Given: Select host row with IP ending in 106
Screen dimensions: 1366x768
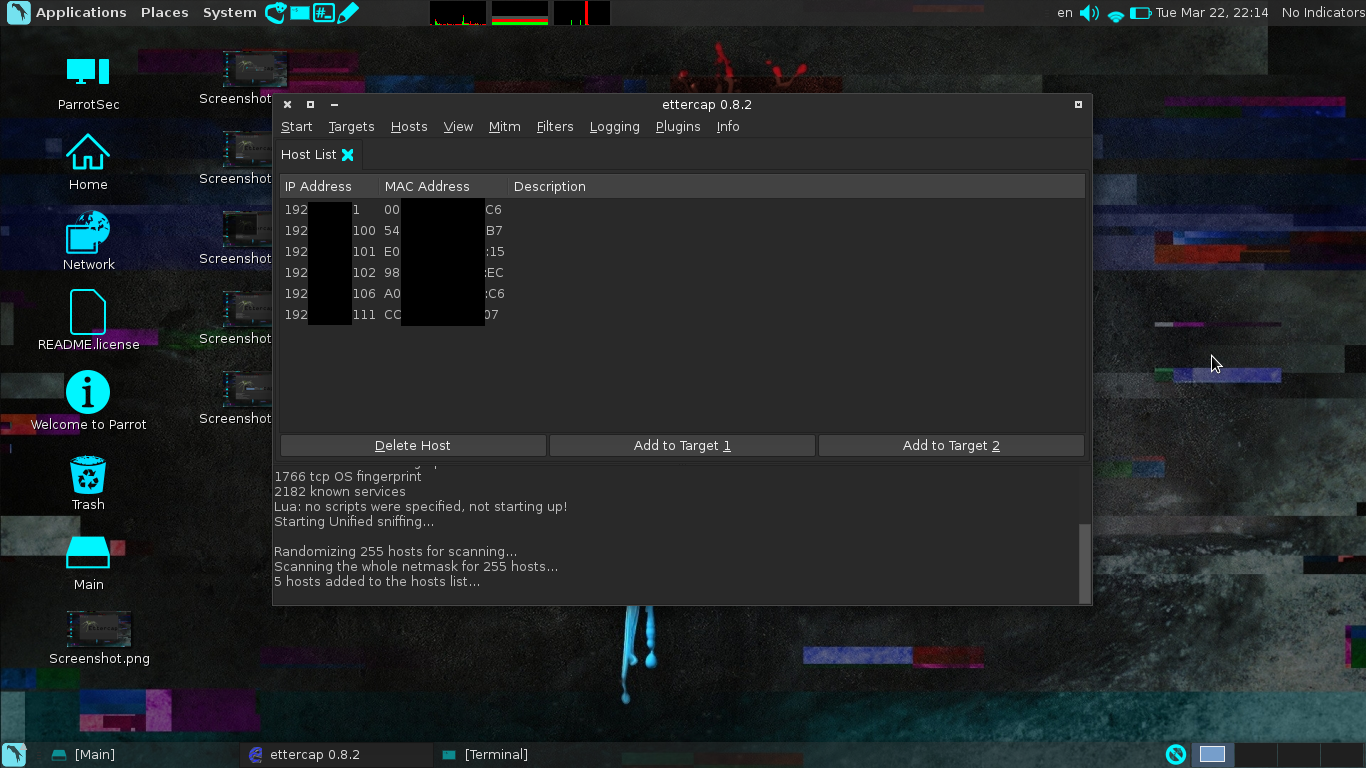Looking at the screenshot, I should (x=682, y=294).
